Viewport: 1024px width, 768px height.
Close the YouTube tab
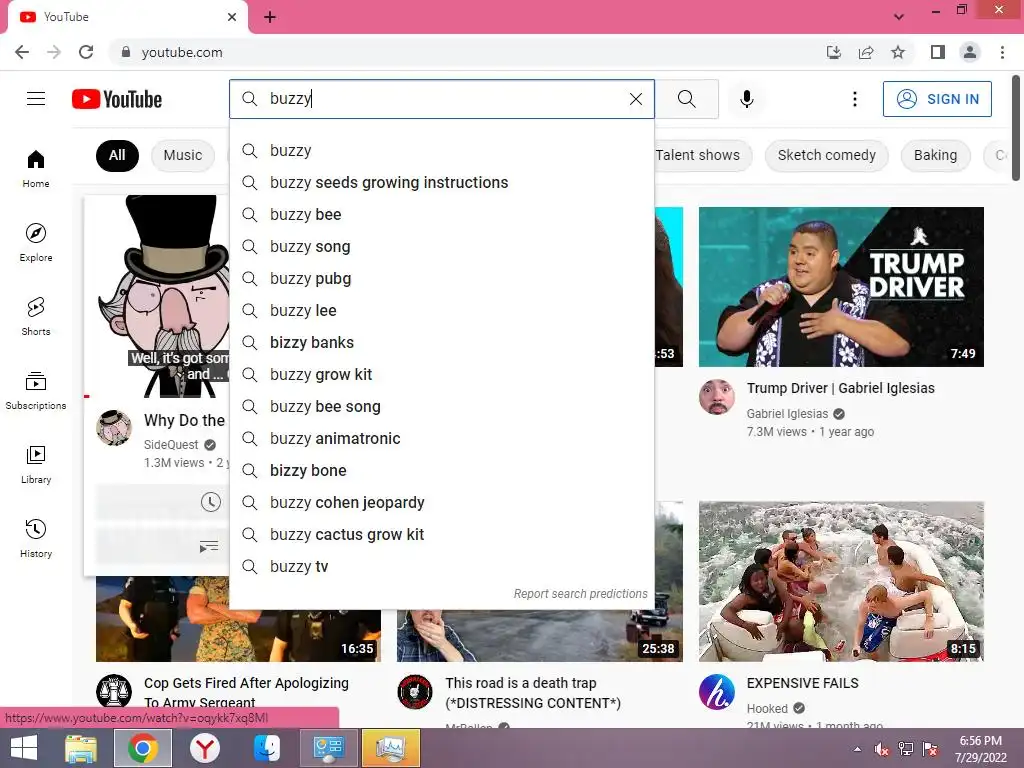pyautogui.click(x=232, y=17)
